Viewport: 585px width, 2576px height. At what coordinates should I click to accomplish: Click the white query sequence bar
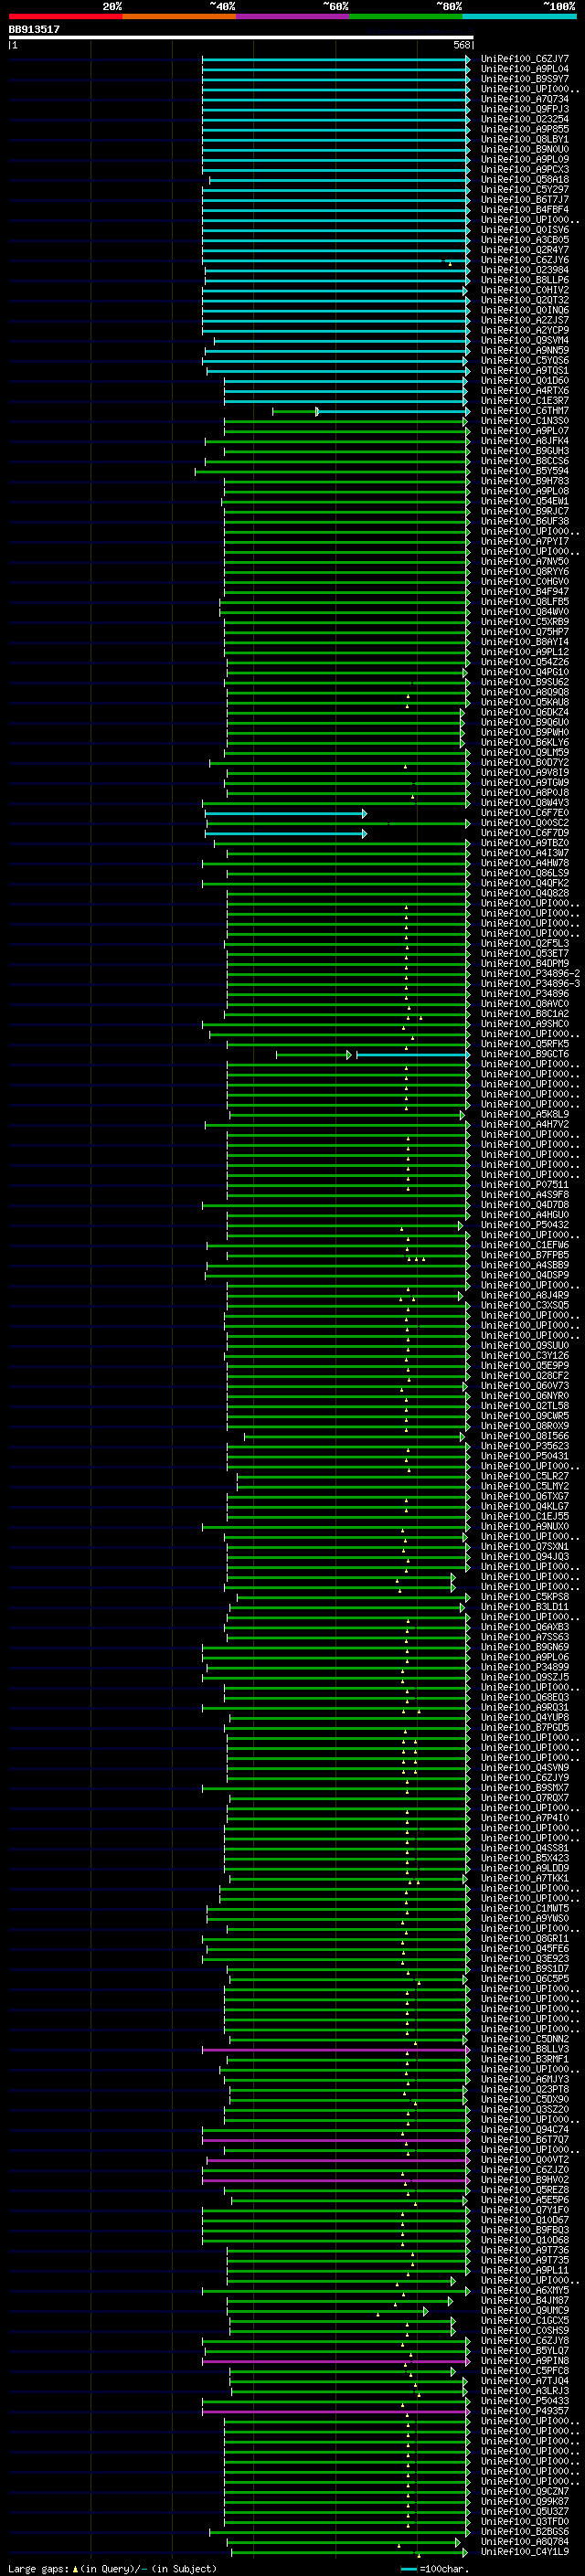click(241, 37)
